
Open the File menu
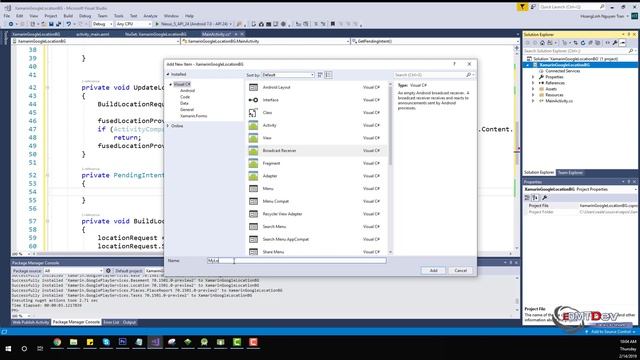[x=7, y=16]
